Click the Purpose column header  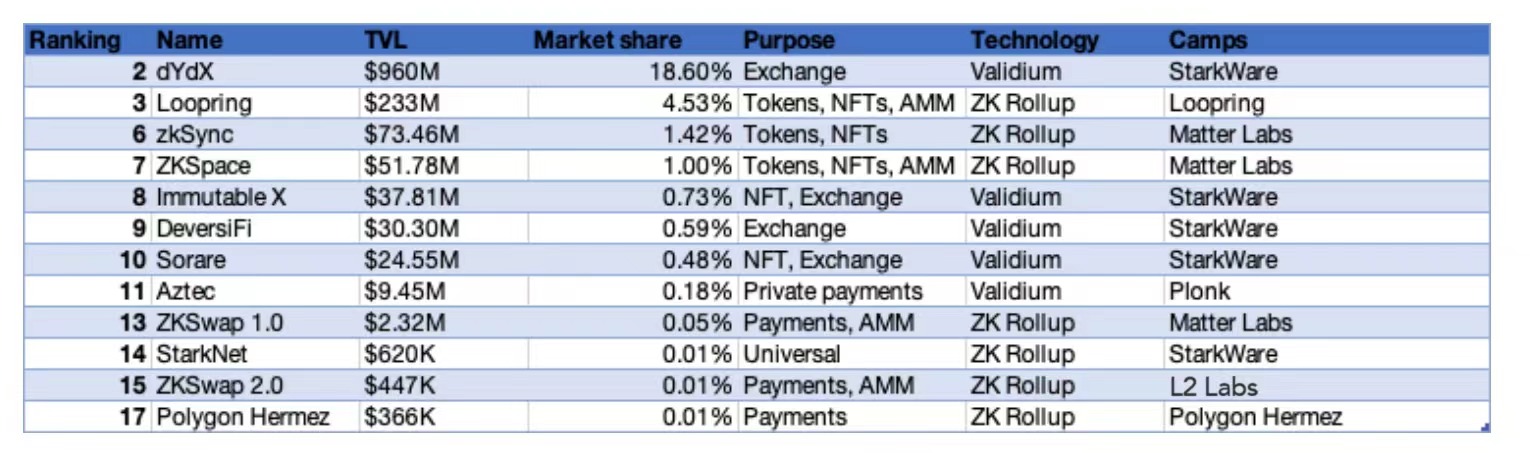coord(789,41)
